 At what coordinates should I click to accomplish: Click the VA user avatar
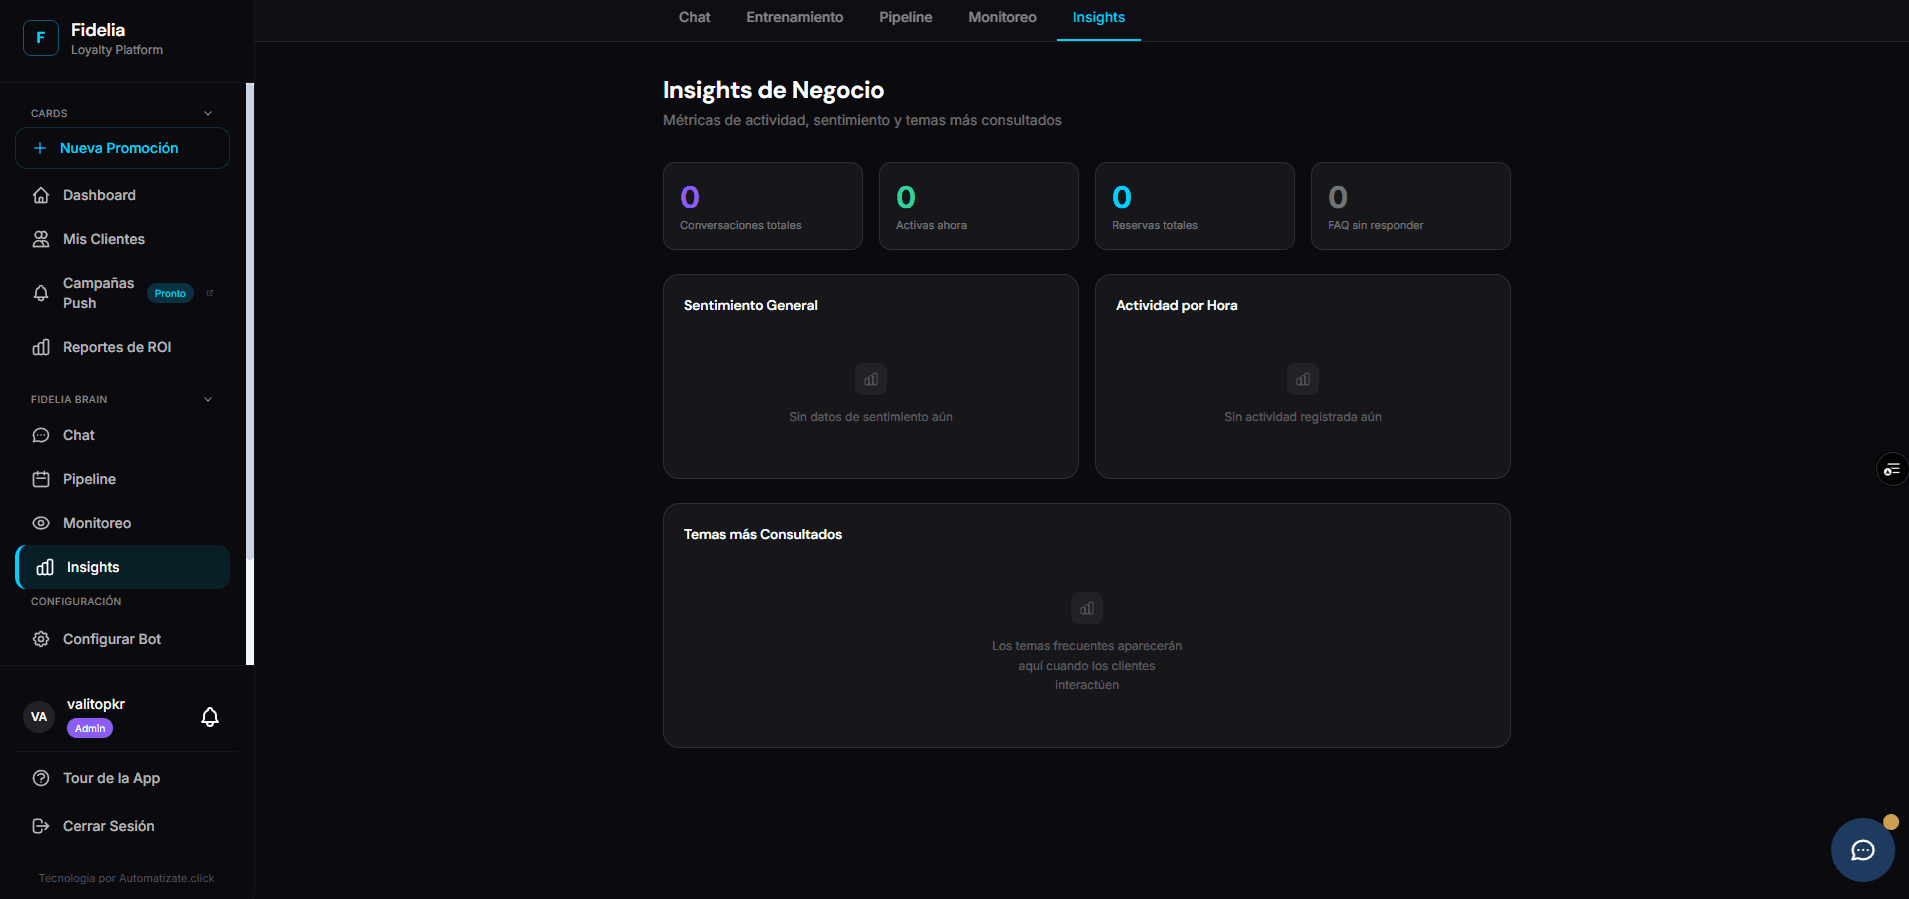click(39, 717)
